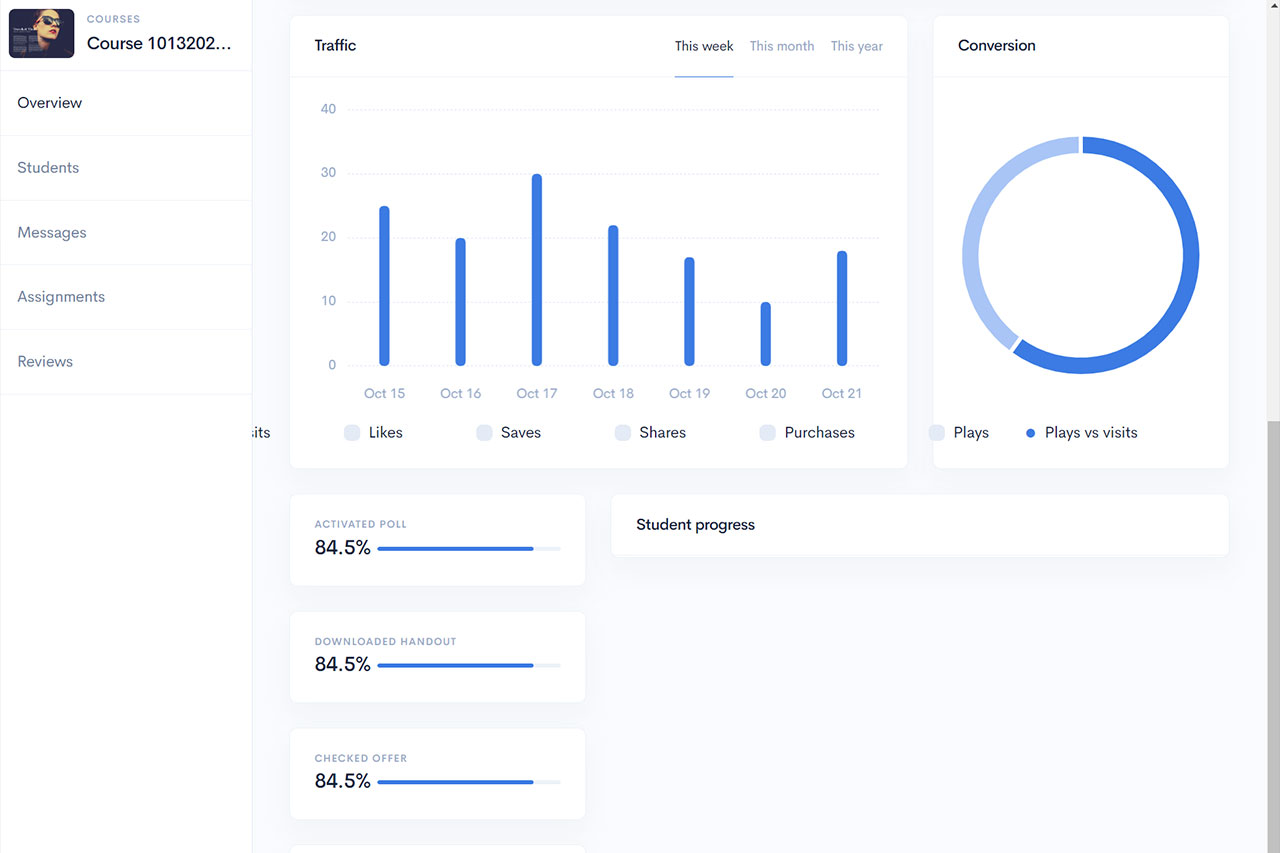The image size is (1280, 853).
Task: Click the COURSES label above the title
Action: [113, 19]
